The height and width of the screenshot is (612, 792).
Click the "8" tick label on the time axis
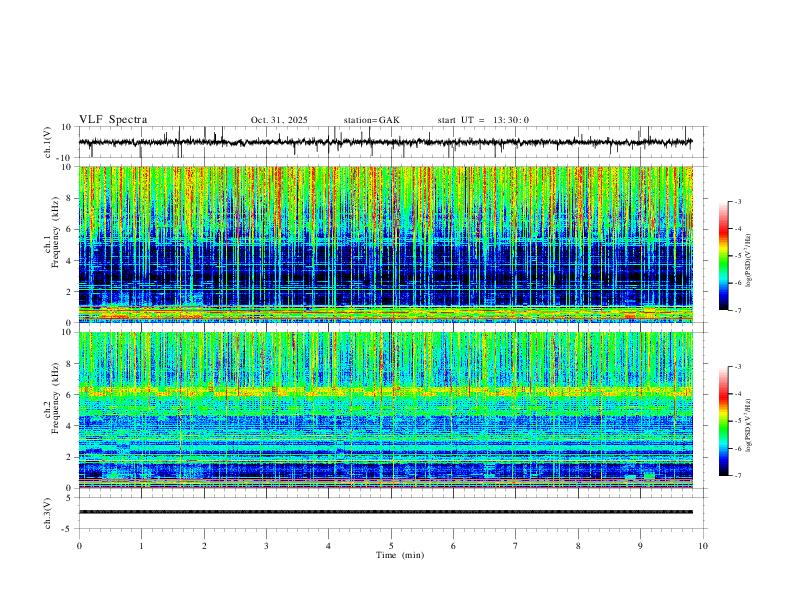[x=578, y=546]
